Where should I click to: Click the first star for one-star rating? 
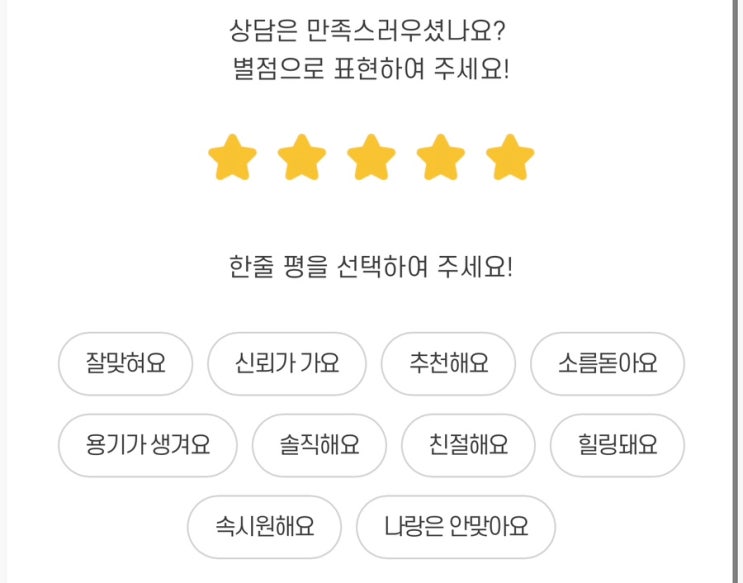coord(232,158)
